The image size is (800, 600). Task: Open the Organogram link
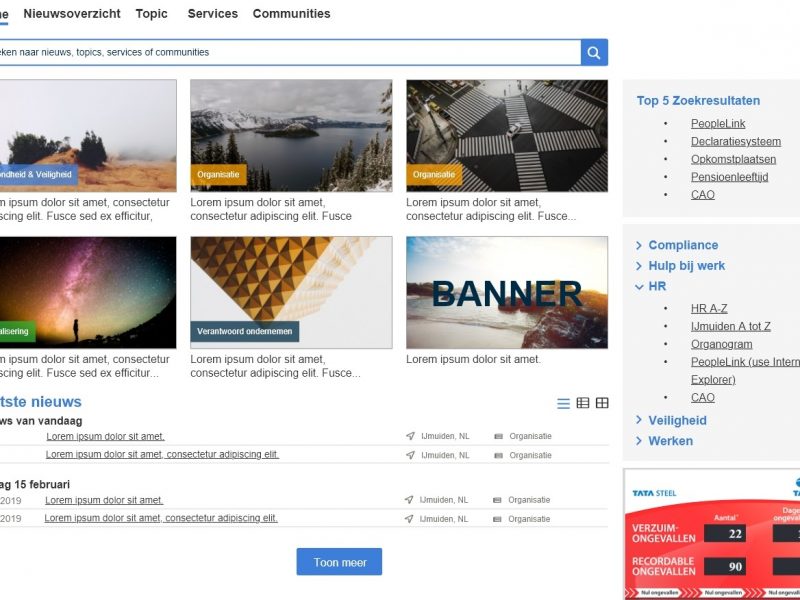pyautogui.click(x=721, y=344)
